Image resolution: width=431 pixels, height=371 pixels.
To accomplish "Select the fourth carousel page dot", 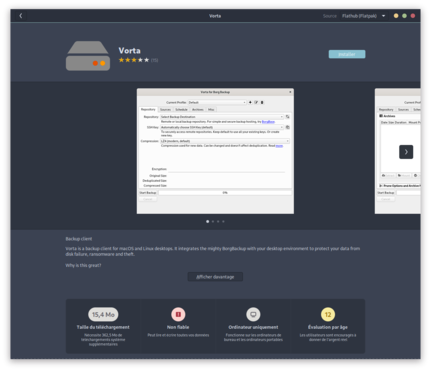I will pyautogui.click(x=223, y=221).
